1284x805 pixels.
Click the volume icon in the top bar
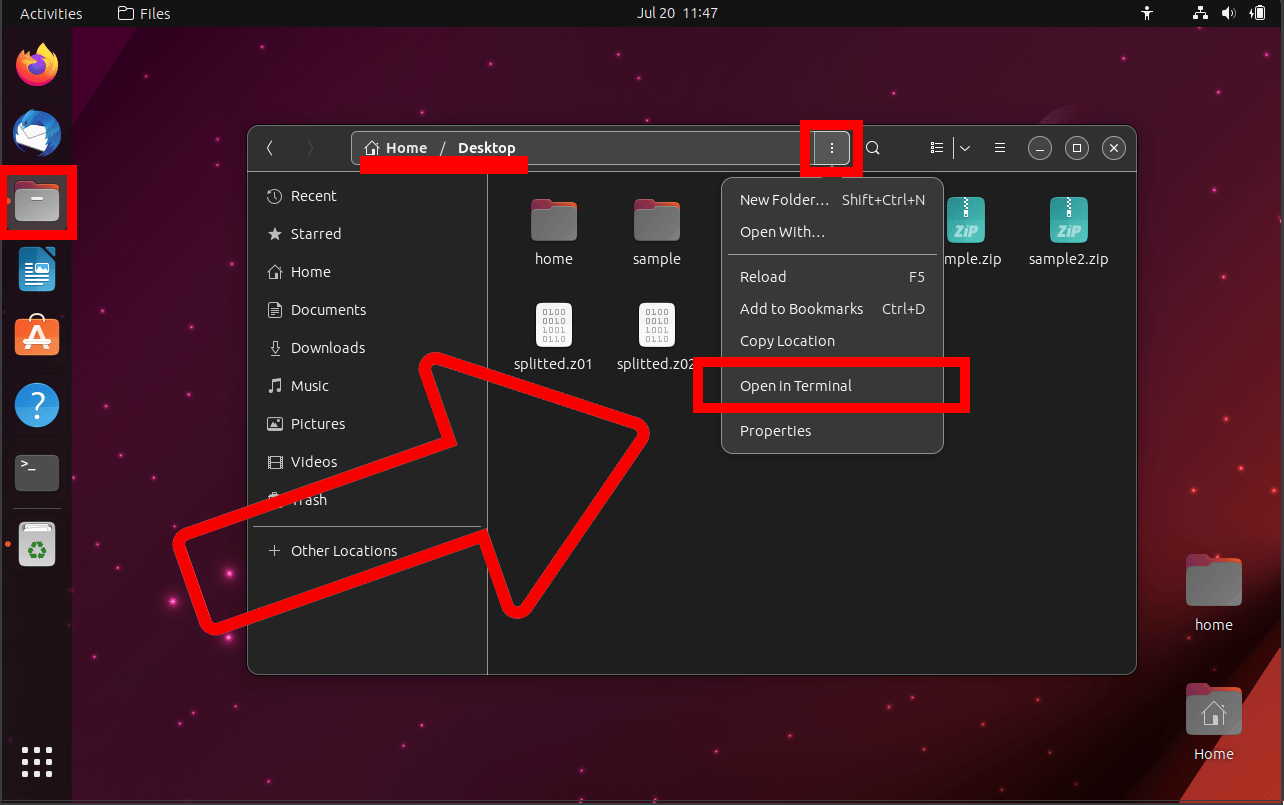click(1229, 13)
